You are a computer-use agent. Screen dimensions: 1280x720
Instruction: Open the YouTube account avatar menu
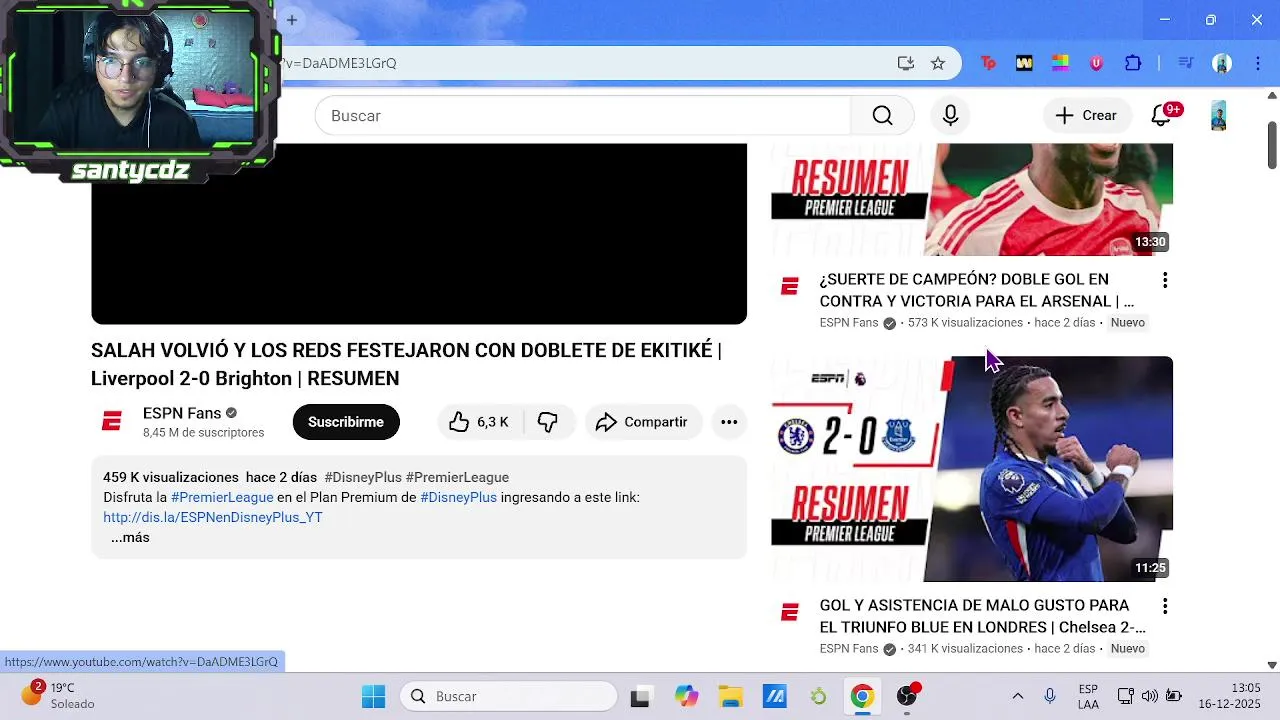pyautogui.click(x=1218, y=116)
